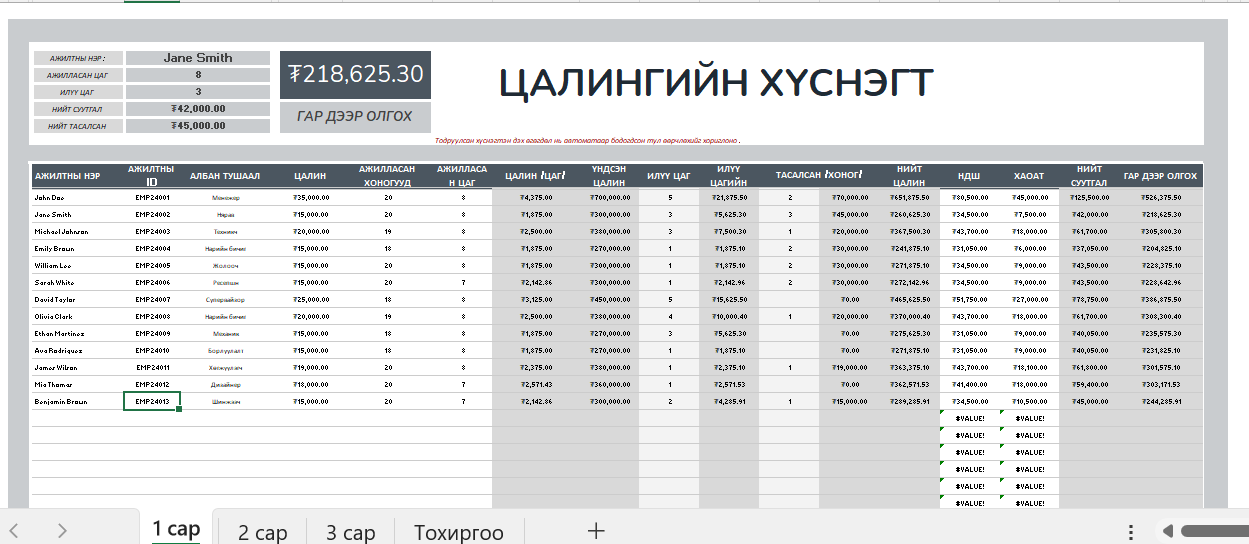Click the horizontal scrollbar left arrow
This screenshot has height=544, width=1249.
pyautogui.click(x=1167, y=531)
